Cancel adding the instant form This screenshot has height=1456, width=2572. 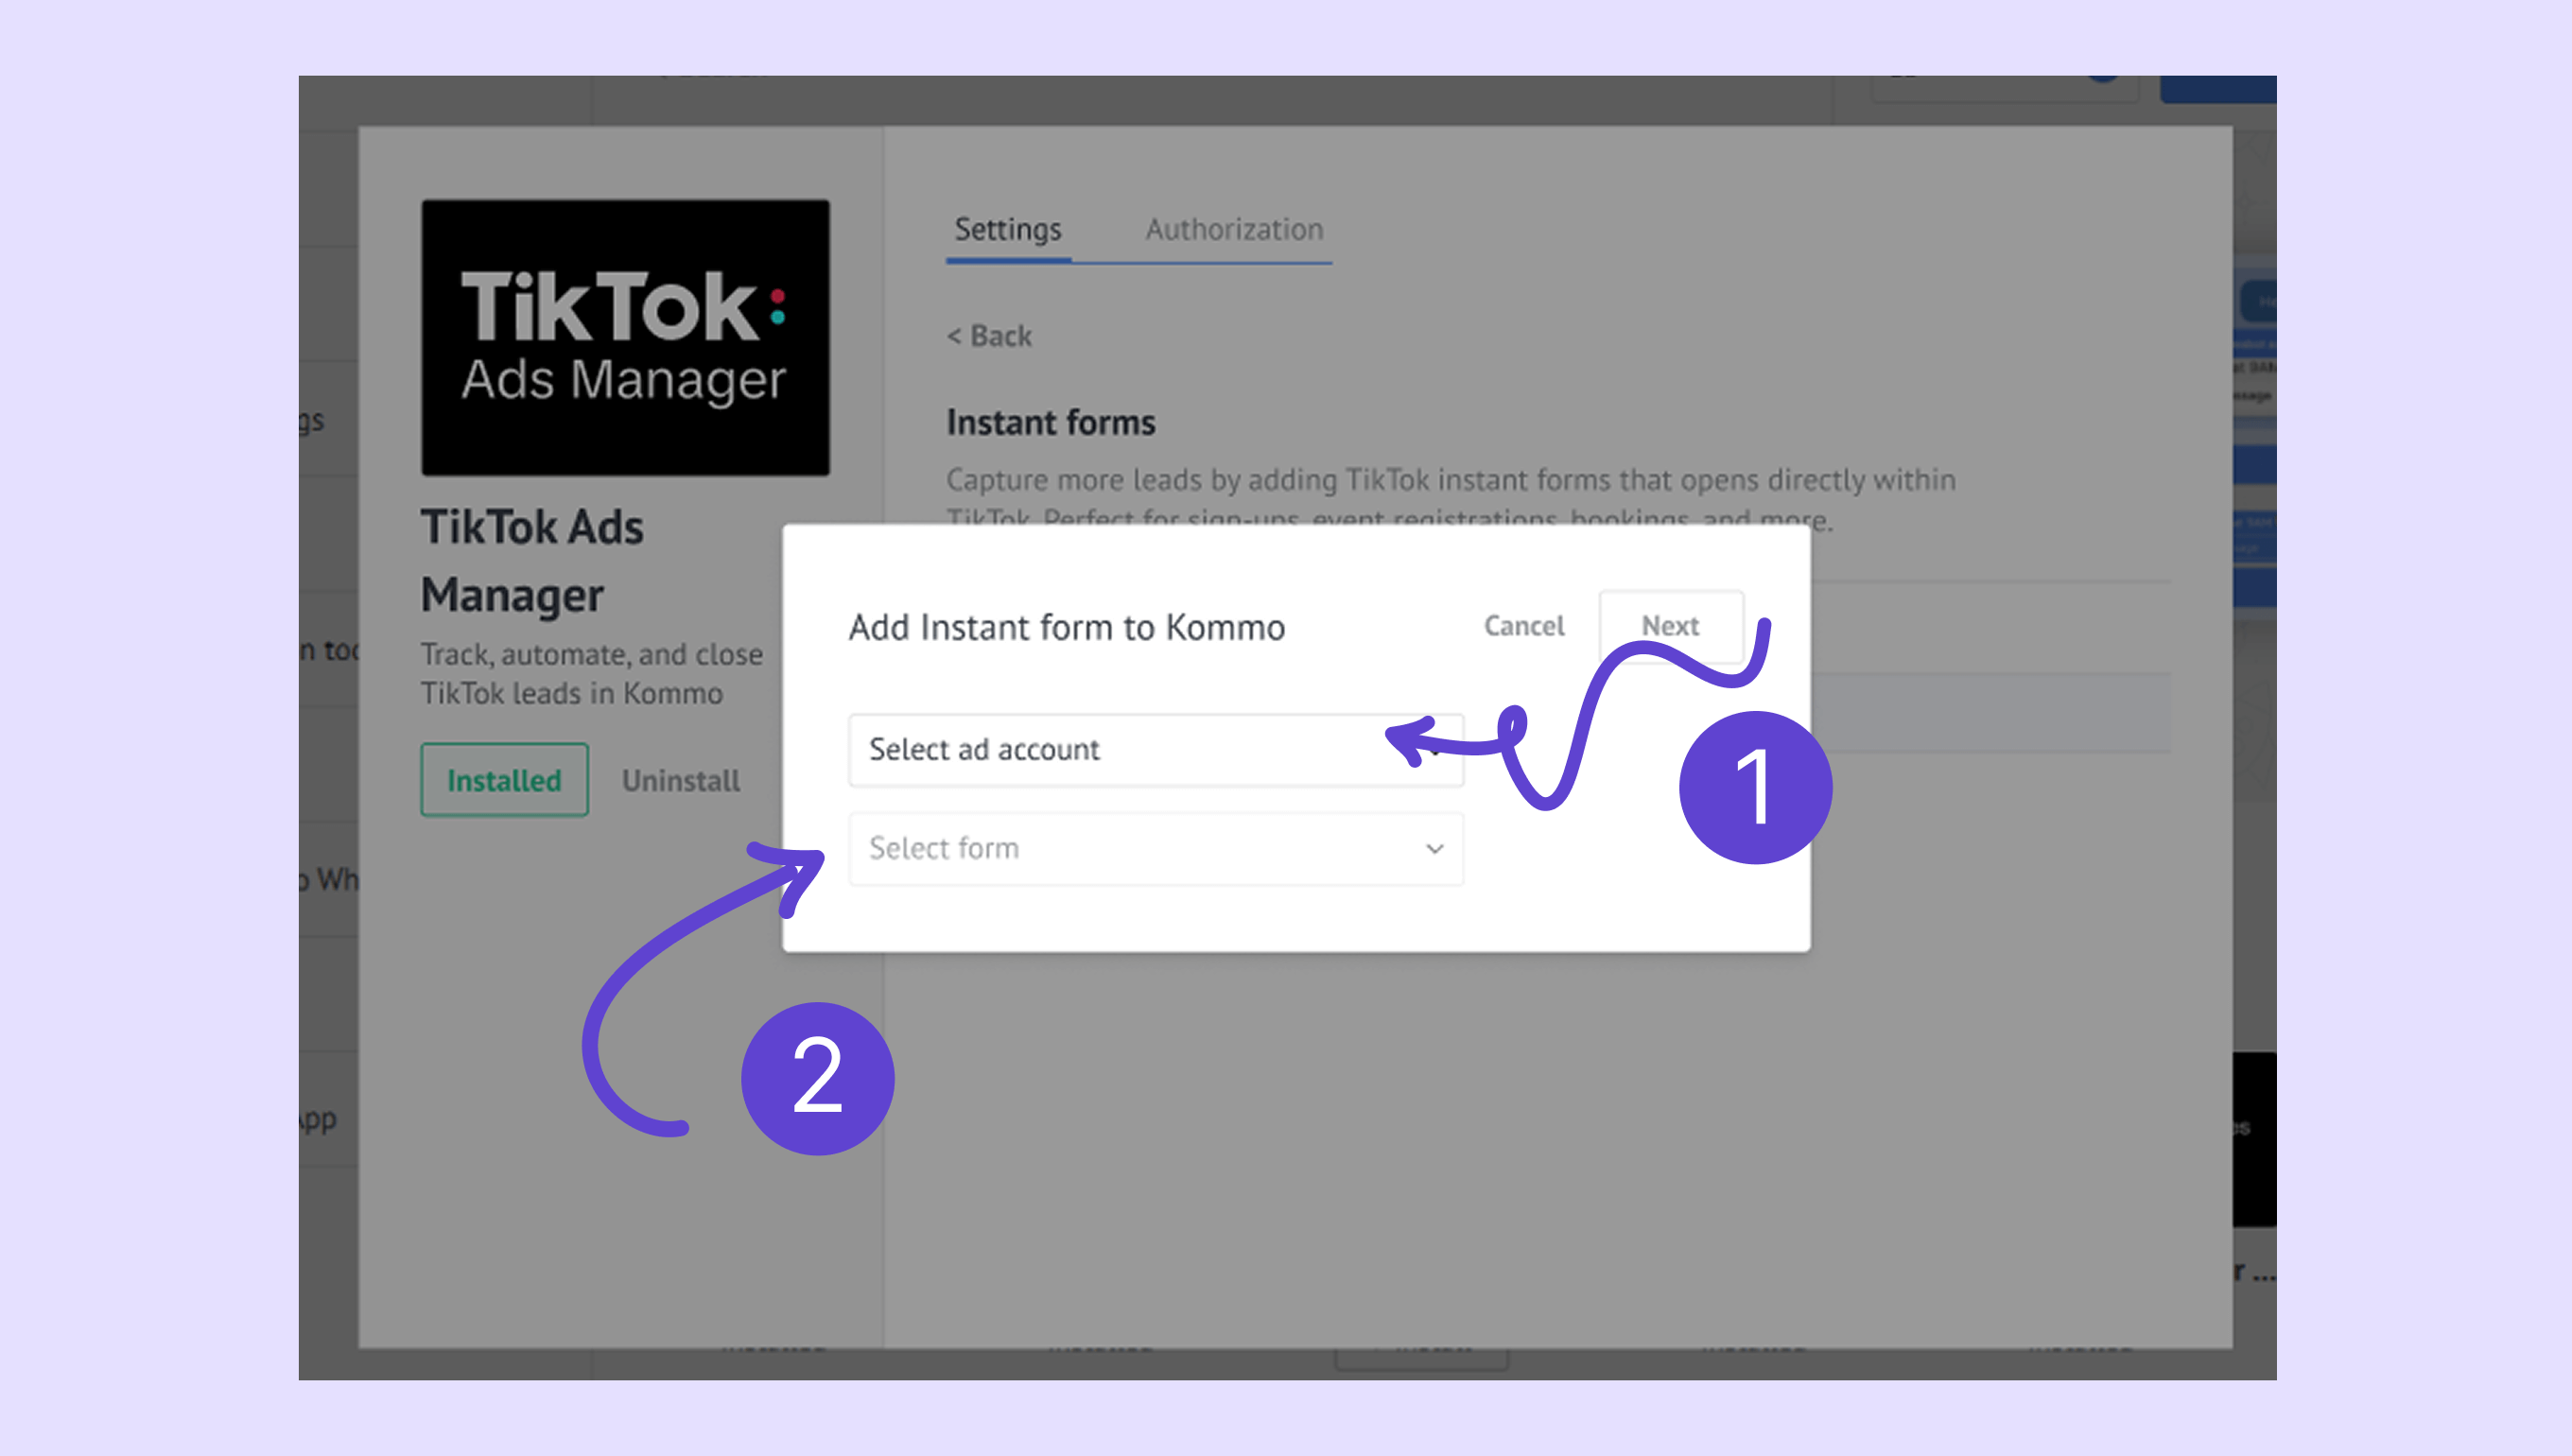(x=1523, y=626)
